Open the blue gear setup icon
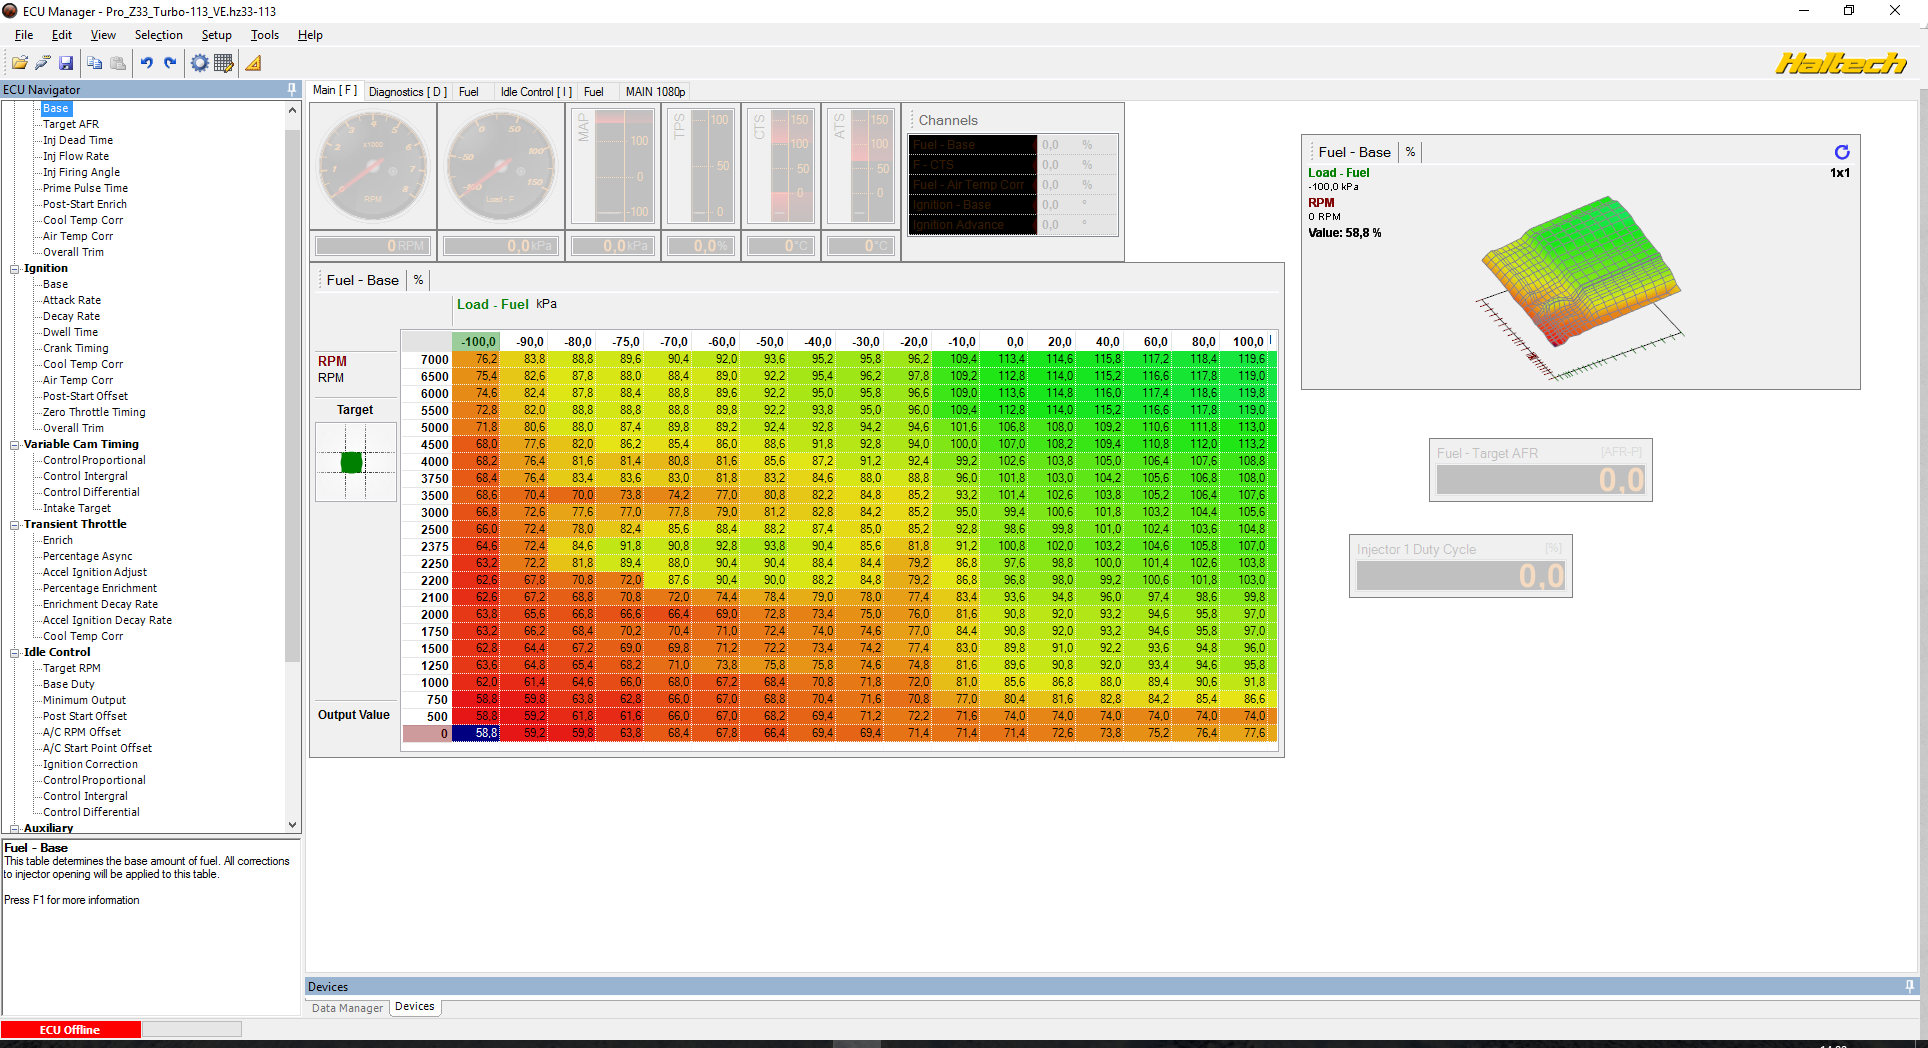This screenshot has height=1048, width=1928. [x=199, y=63]
